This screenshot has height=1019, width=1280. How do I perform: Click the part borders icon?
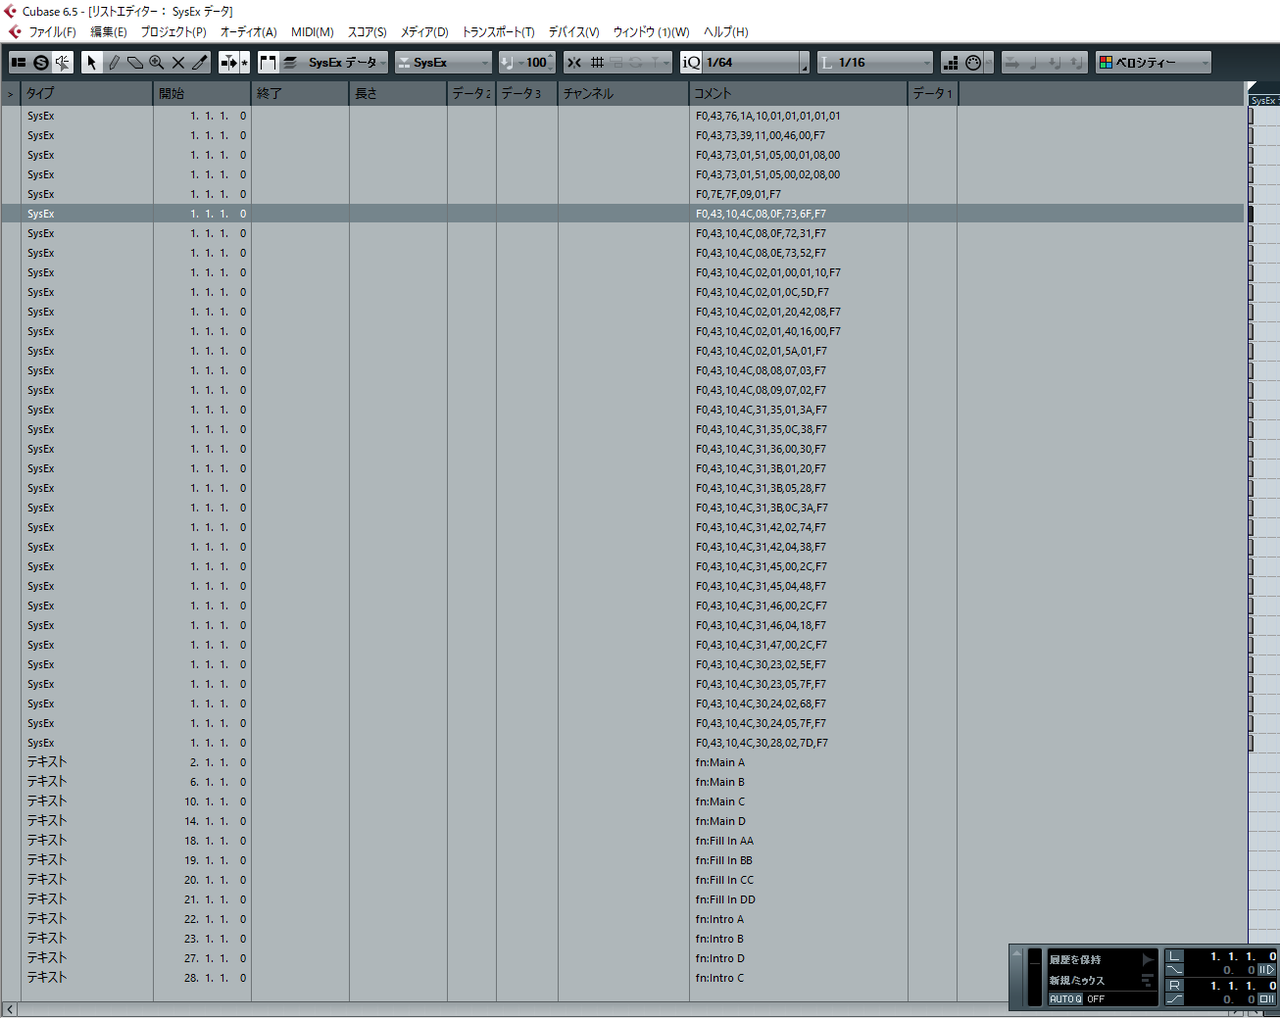268,62
